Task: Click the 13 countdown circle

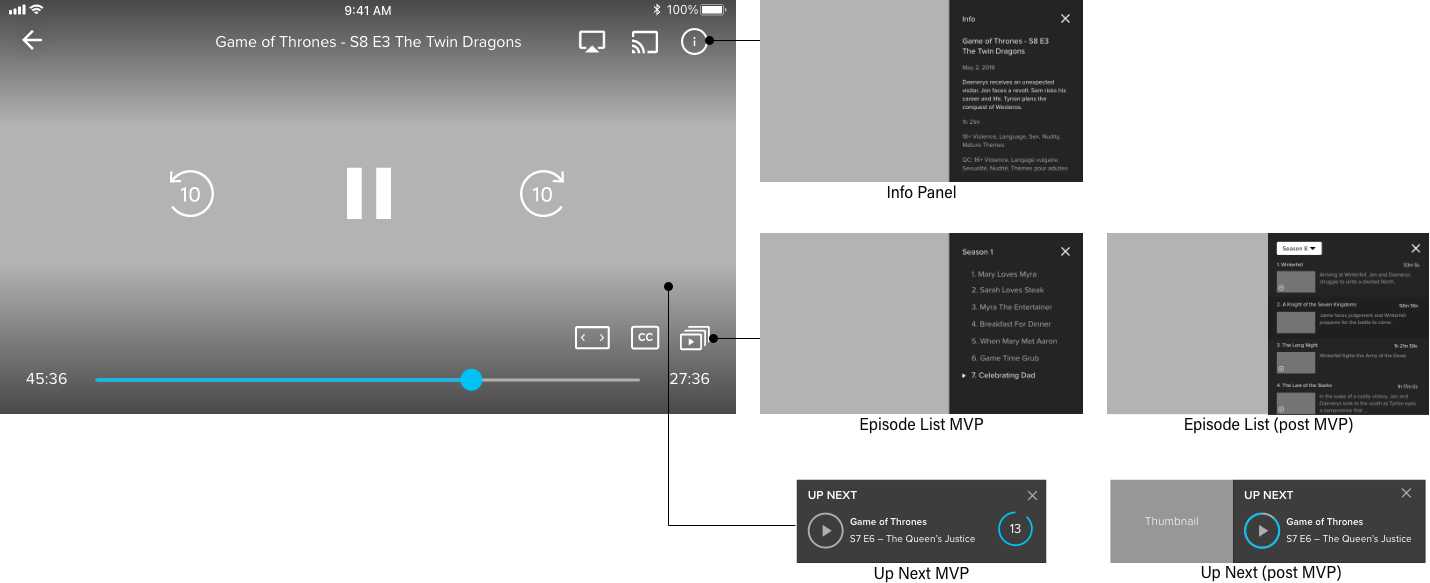Action: pyautogui.click(x=1015, y=529)
